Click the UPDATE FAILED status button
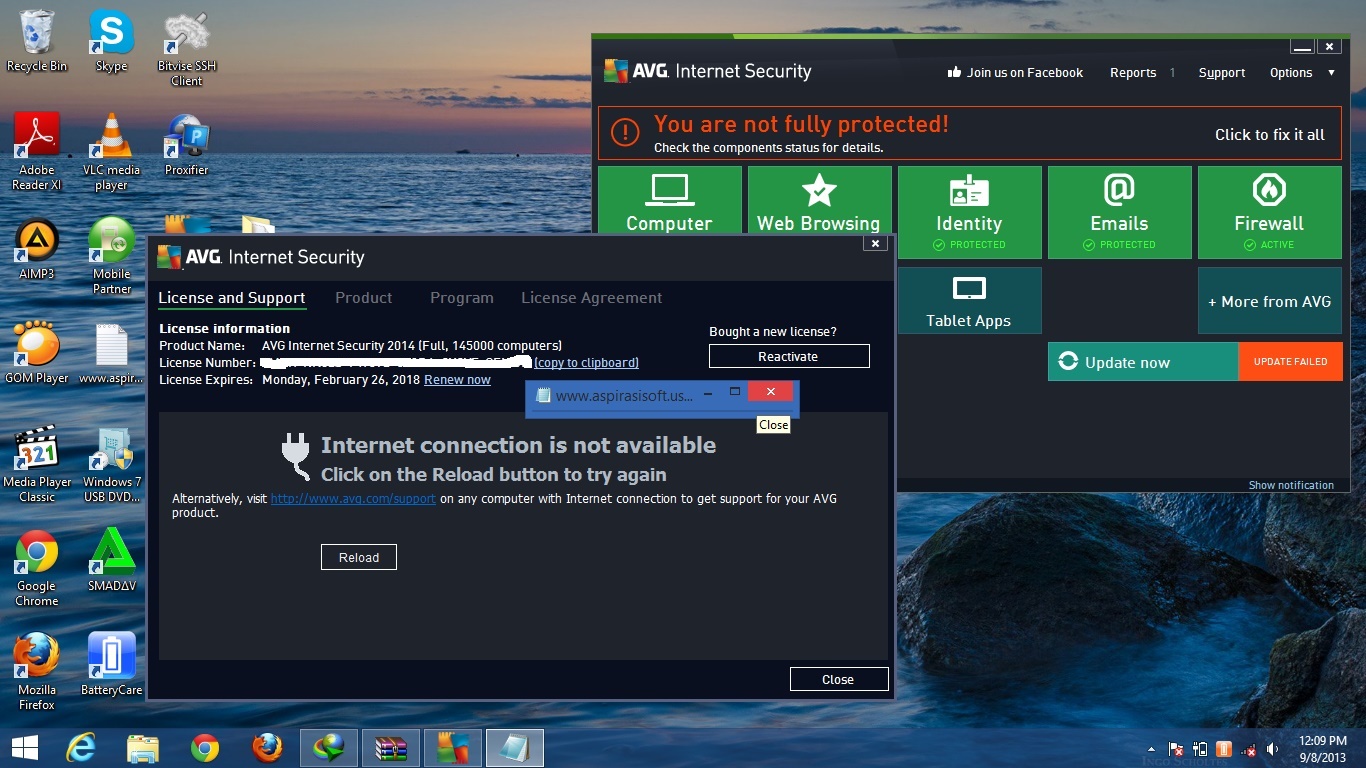Viewport: 1366px width, 768px height. pyautogui.click(x=1291, y=362)
